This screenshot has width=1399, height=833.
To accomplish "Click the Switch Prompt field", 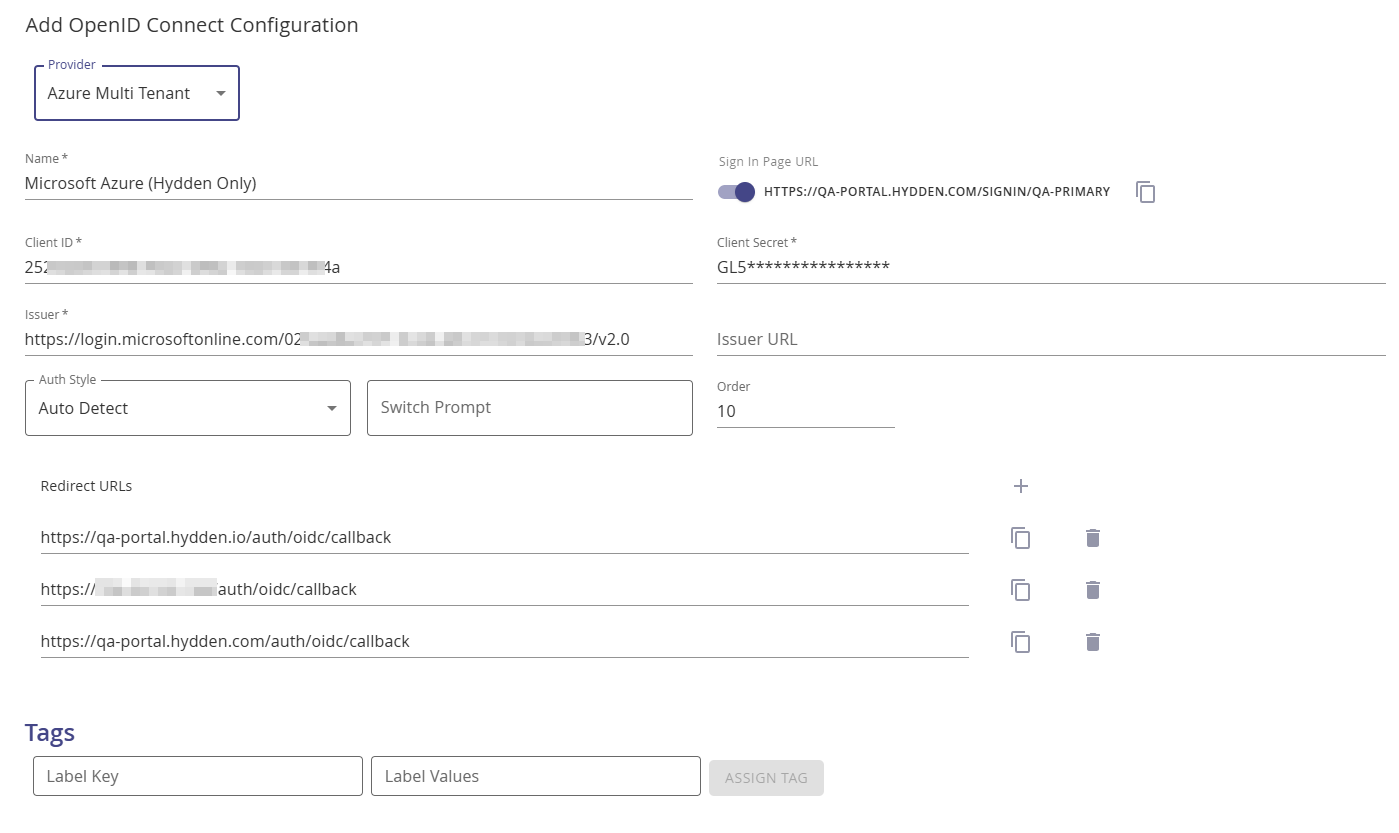I will coord(528,408).
